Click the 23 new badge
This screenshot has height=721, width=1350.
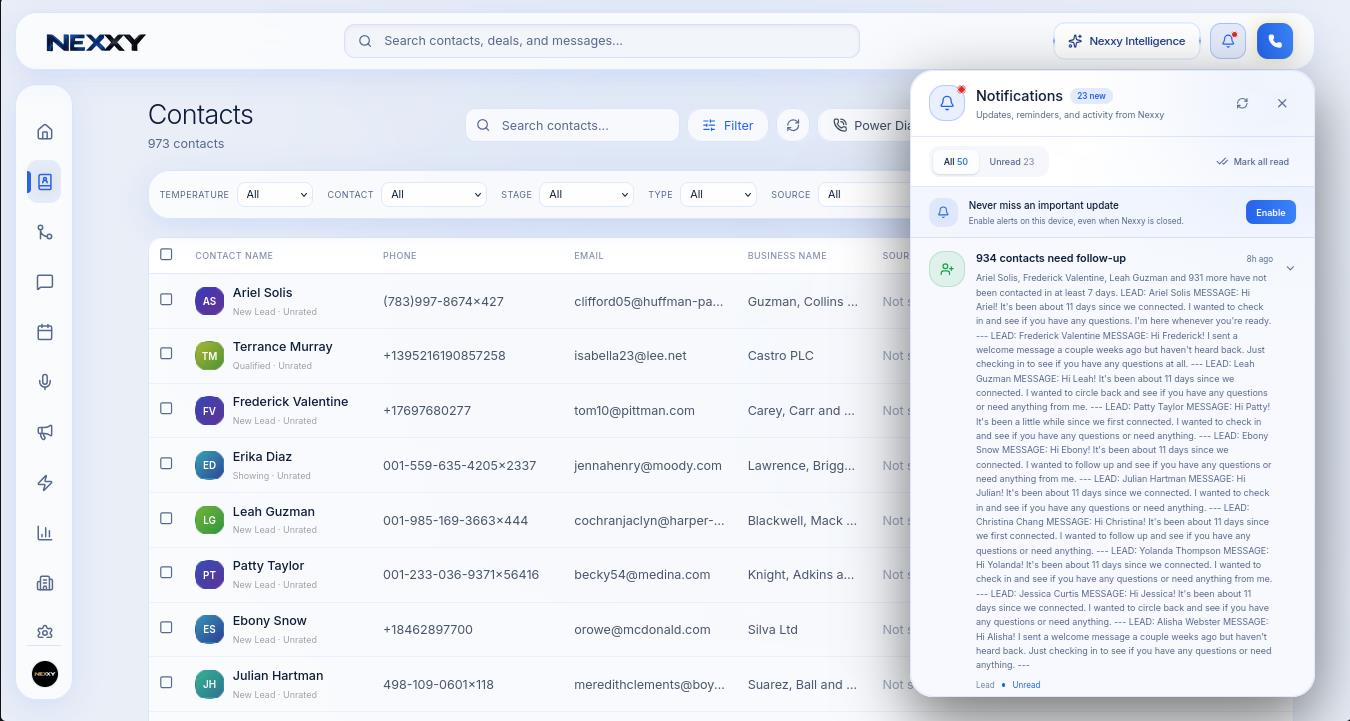coord(1091,96)
